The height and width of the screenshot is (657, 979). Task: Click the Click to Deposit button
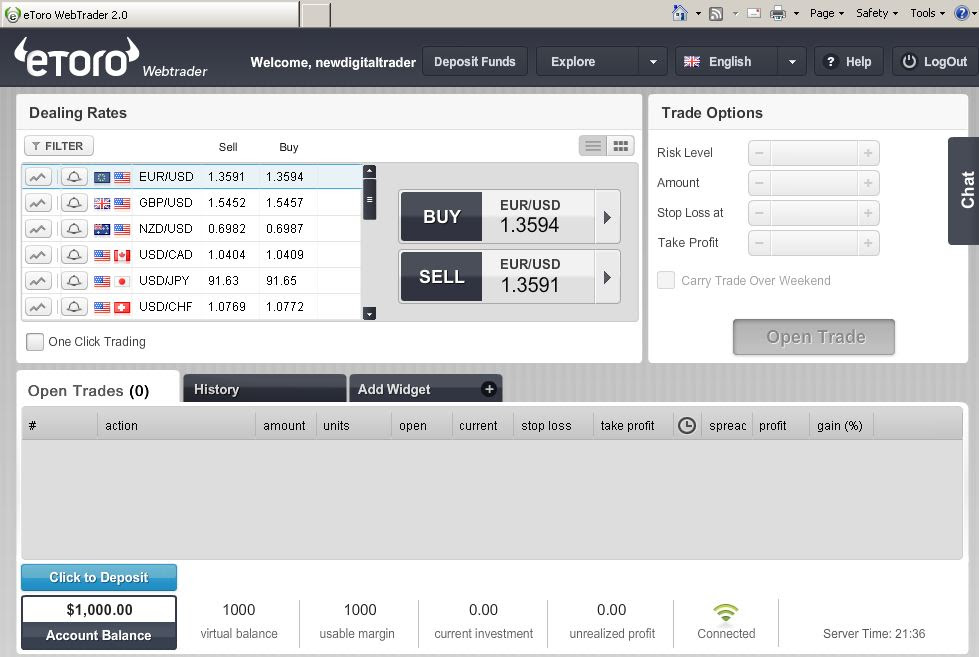click(x=98, y=577)
